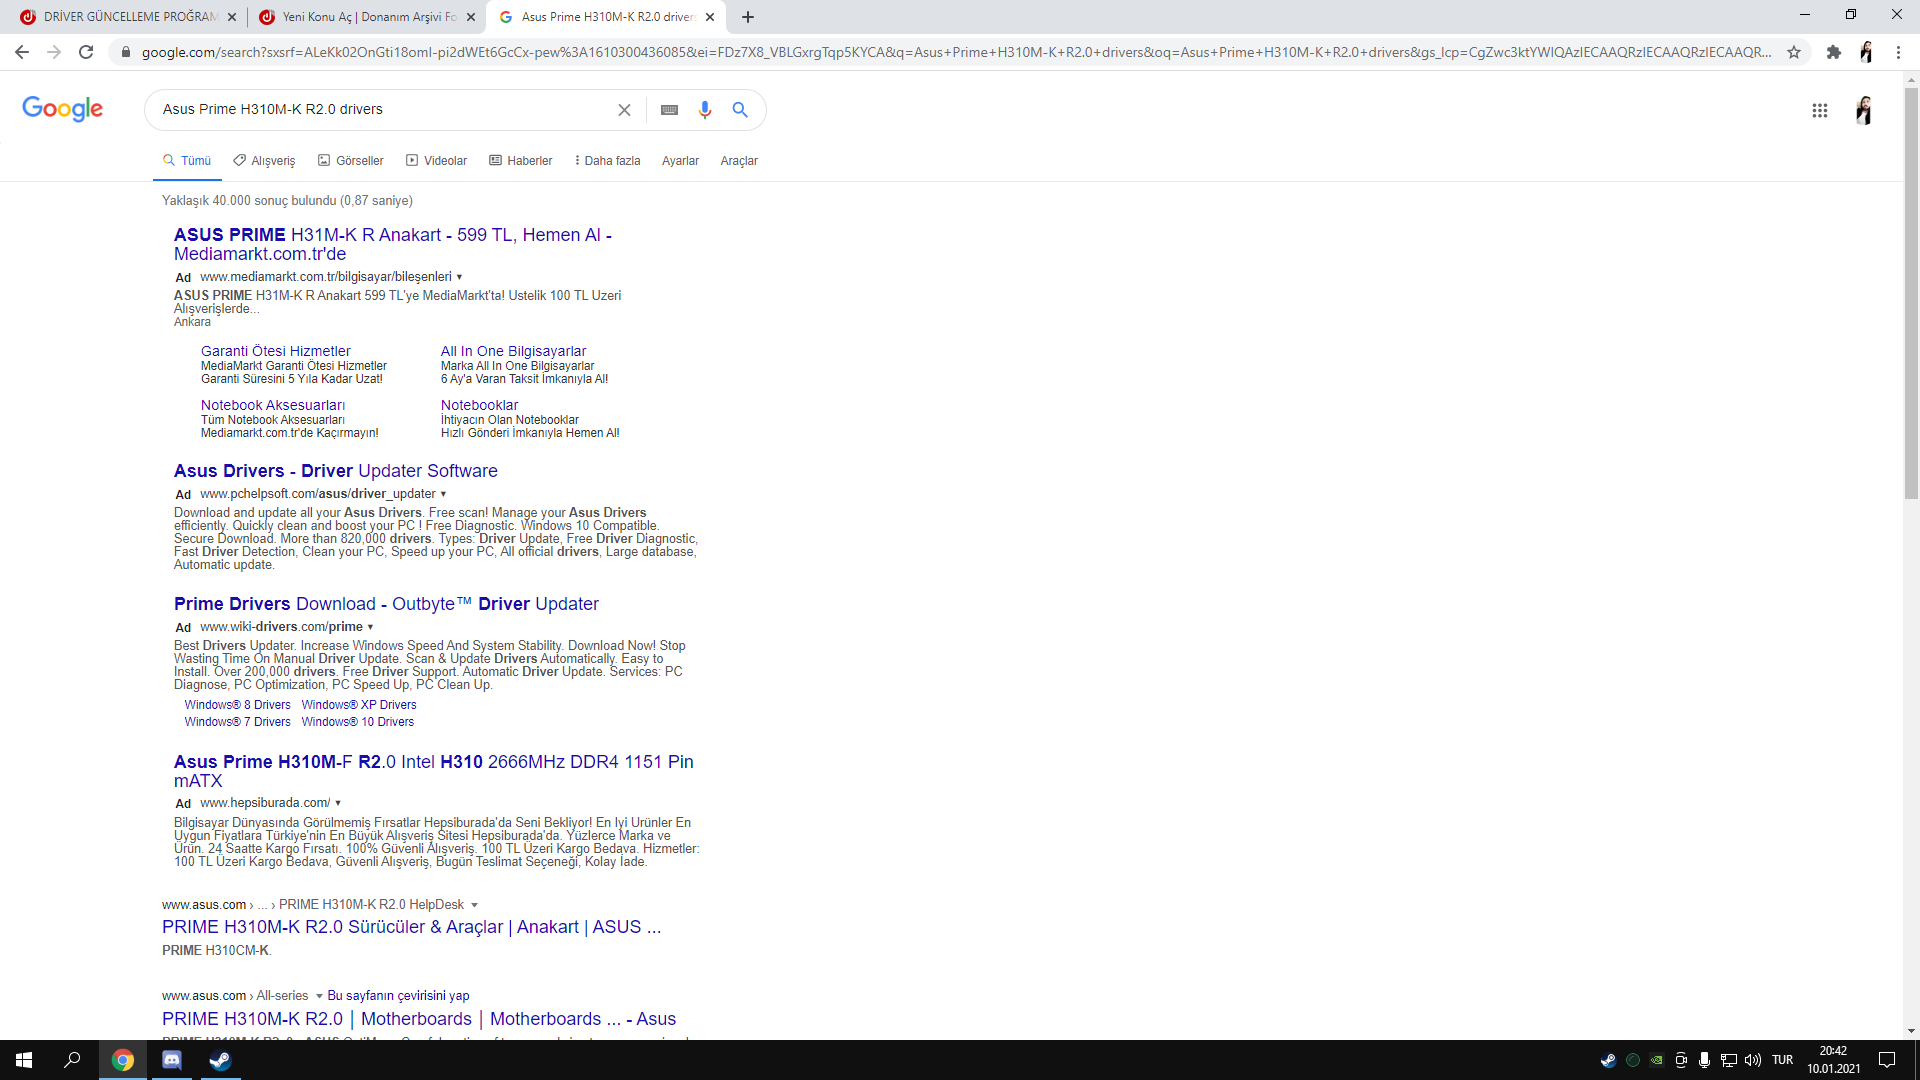Click the NVIDIA tray icon
The width and height of the screenshot is (1920, 1080).
1657,1060
